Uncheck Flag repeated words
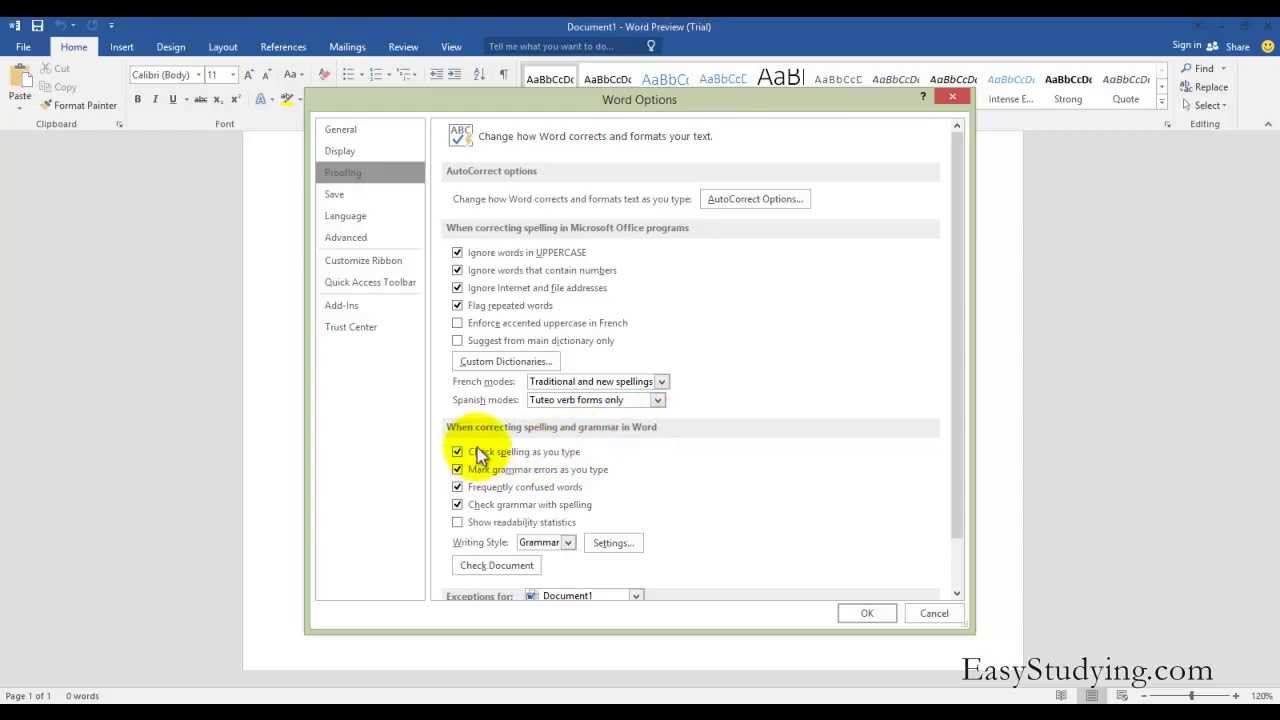The width and height of the screenshot is (1280, 720). pyautogui.click(x=457, y=305)
